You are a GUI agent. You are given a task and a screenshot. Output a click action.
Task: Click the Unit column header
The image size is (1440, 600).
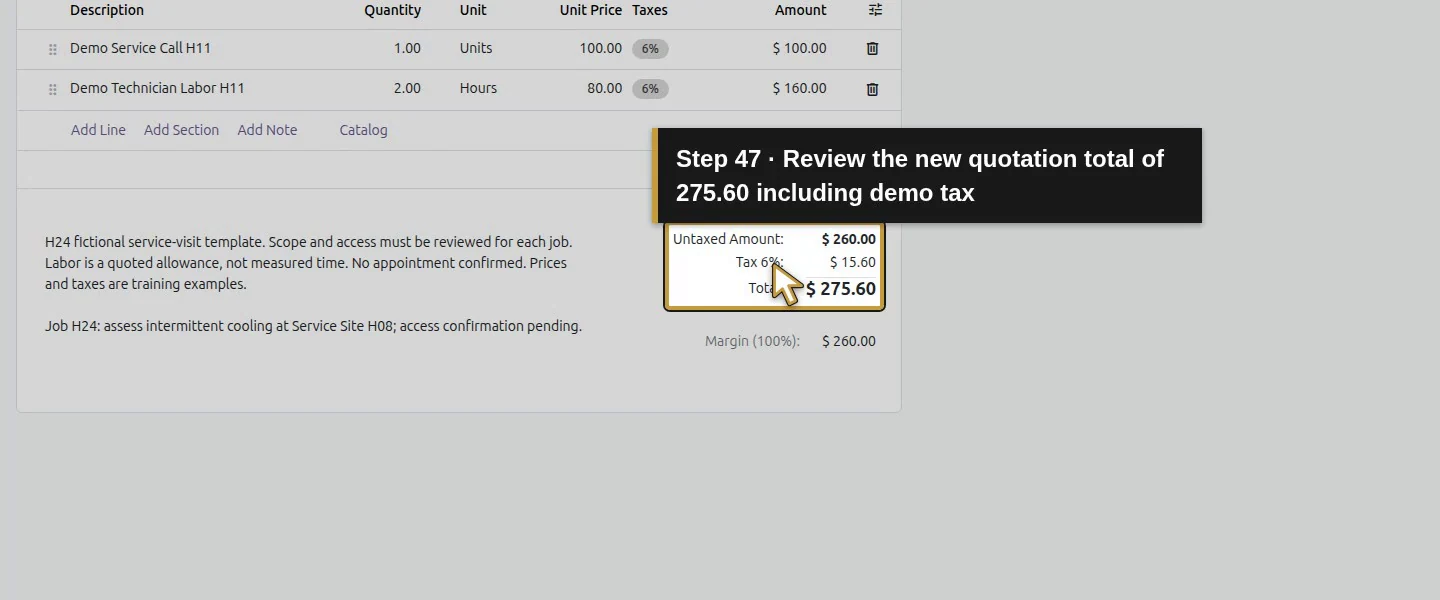tap(473, 10)
